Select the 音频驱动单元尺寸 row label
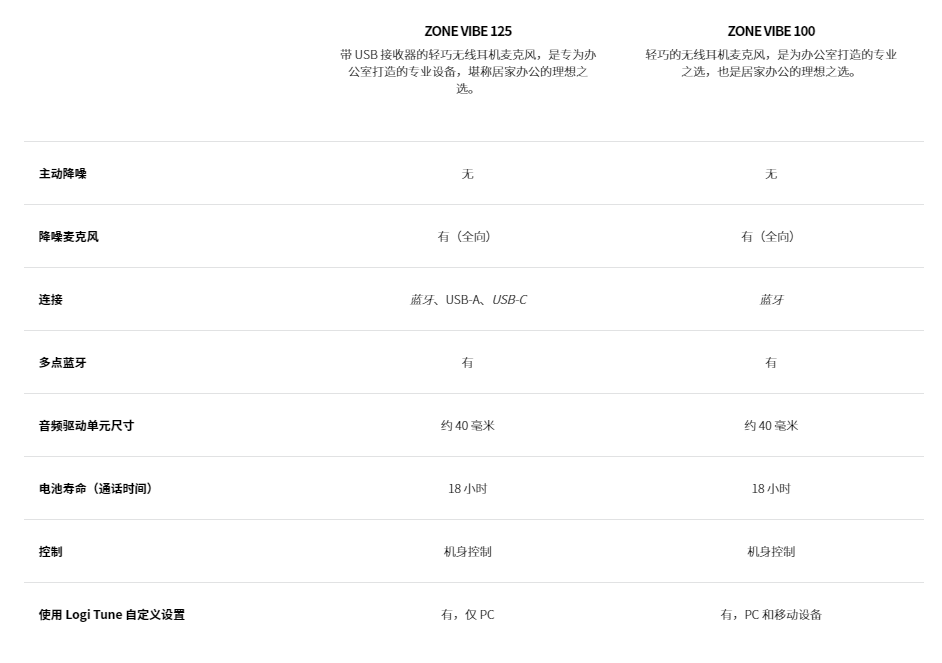Viewport: 942px width, 663px height. pos(87,426)
